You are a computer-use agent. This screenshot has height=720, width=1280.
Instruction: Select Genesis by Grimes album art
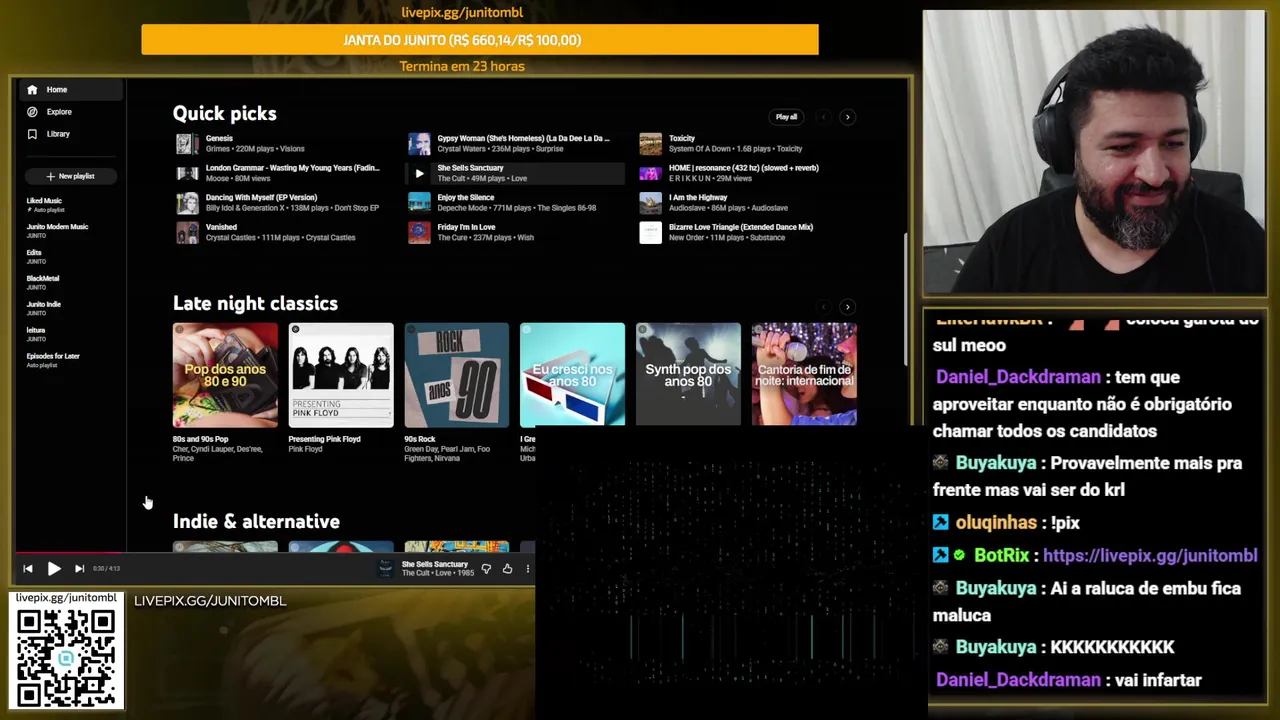pos(187,144)
